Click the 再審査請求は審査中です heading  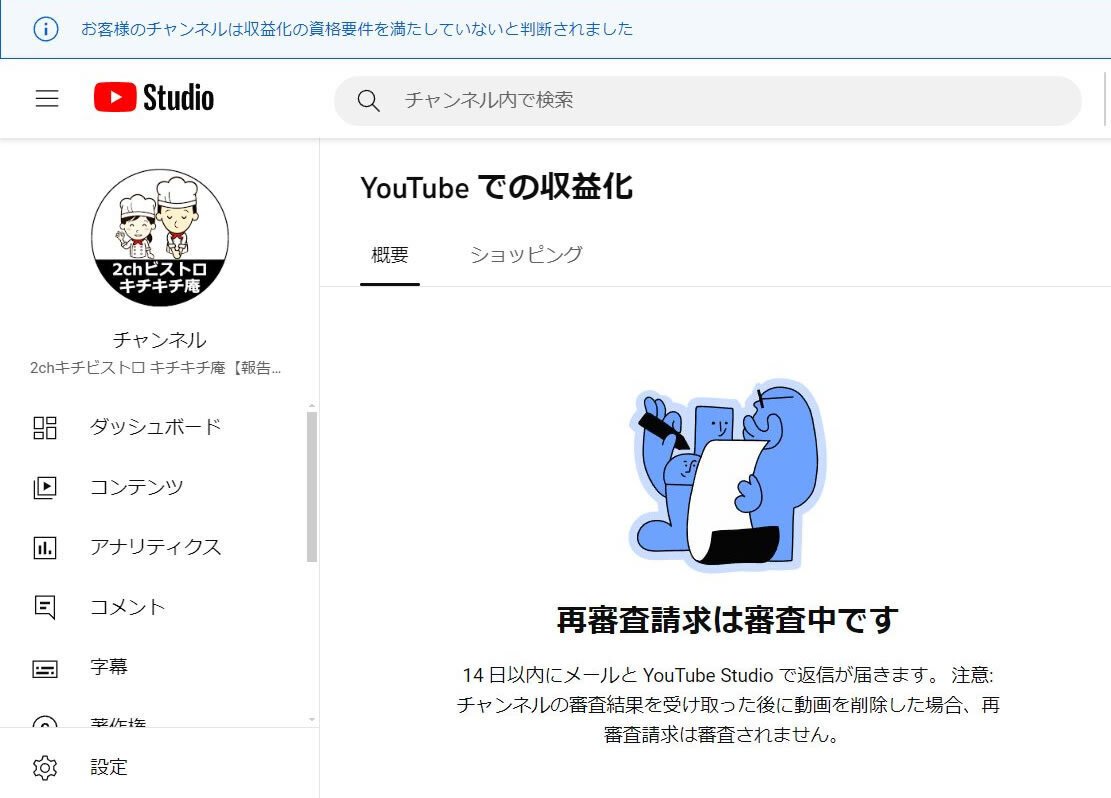click(x=728, y=620)
